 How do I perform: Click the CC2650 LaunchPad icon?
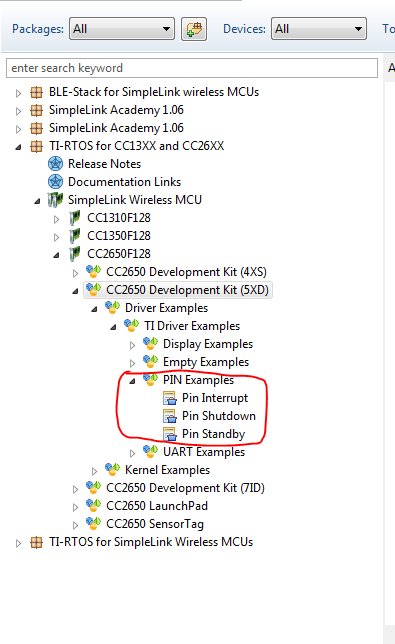pyautogui.click(x=94, y=506)
